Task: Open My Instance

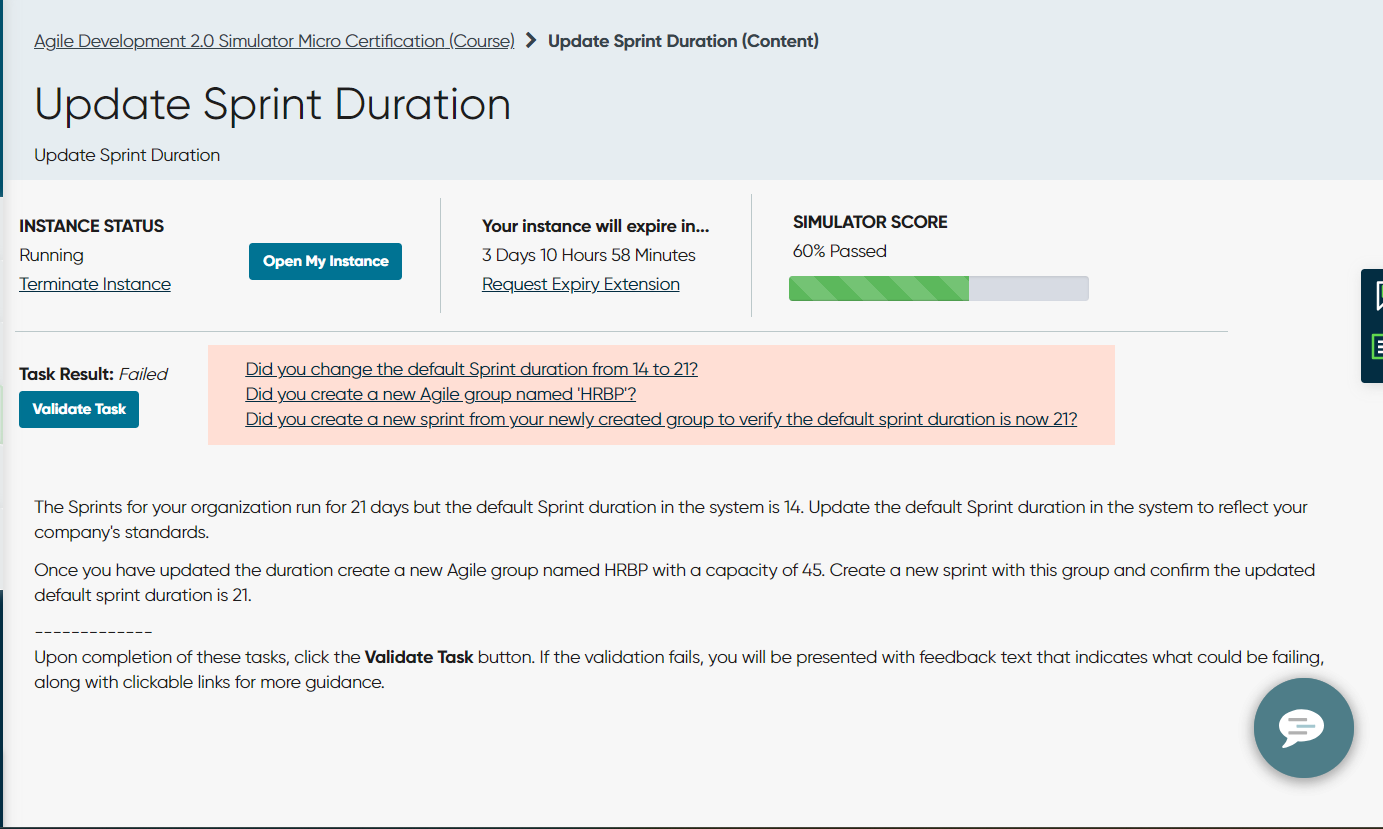Action: coord(325,261)
